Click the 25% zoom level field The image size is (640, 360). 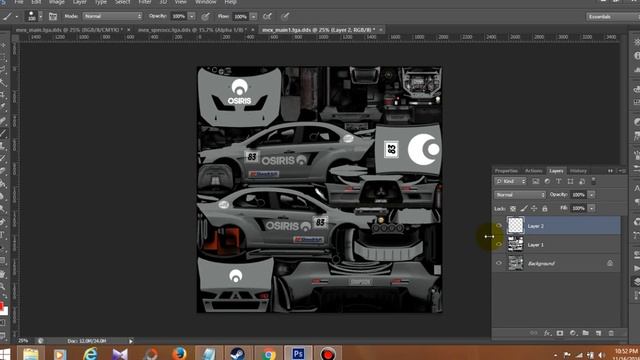point(24,341)
